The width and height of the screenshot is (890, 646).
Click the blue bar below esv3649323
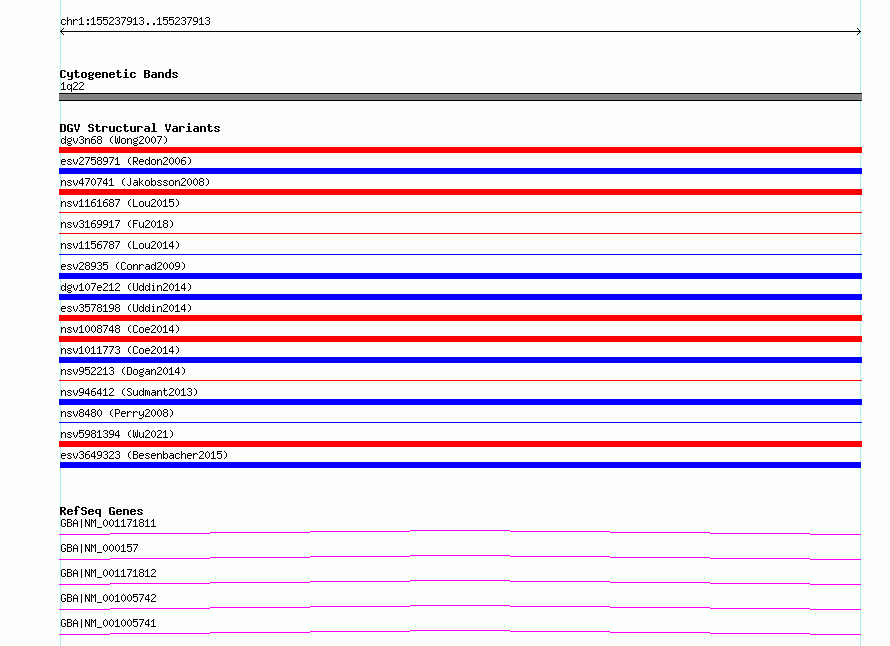[460, 465]
